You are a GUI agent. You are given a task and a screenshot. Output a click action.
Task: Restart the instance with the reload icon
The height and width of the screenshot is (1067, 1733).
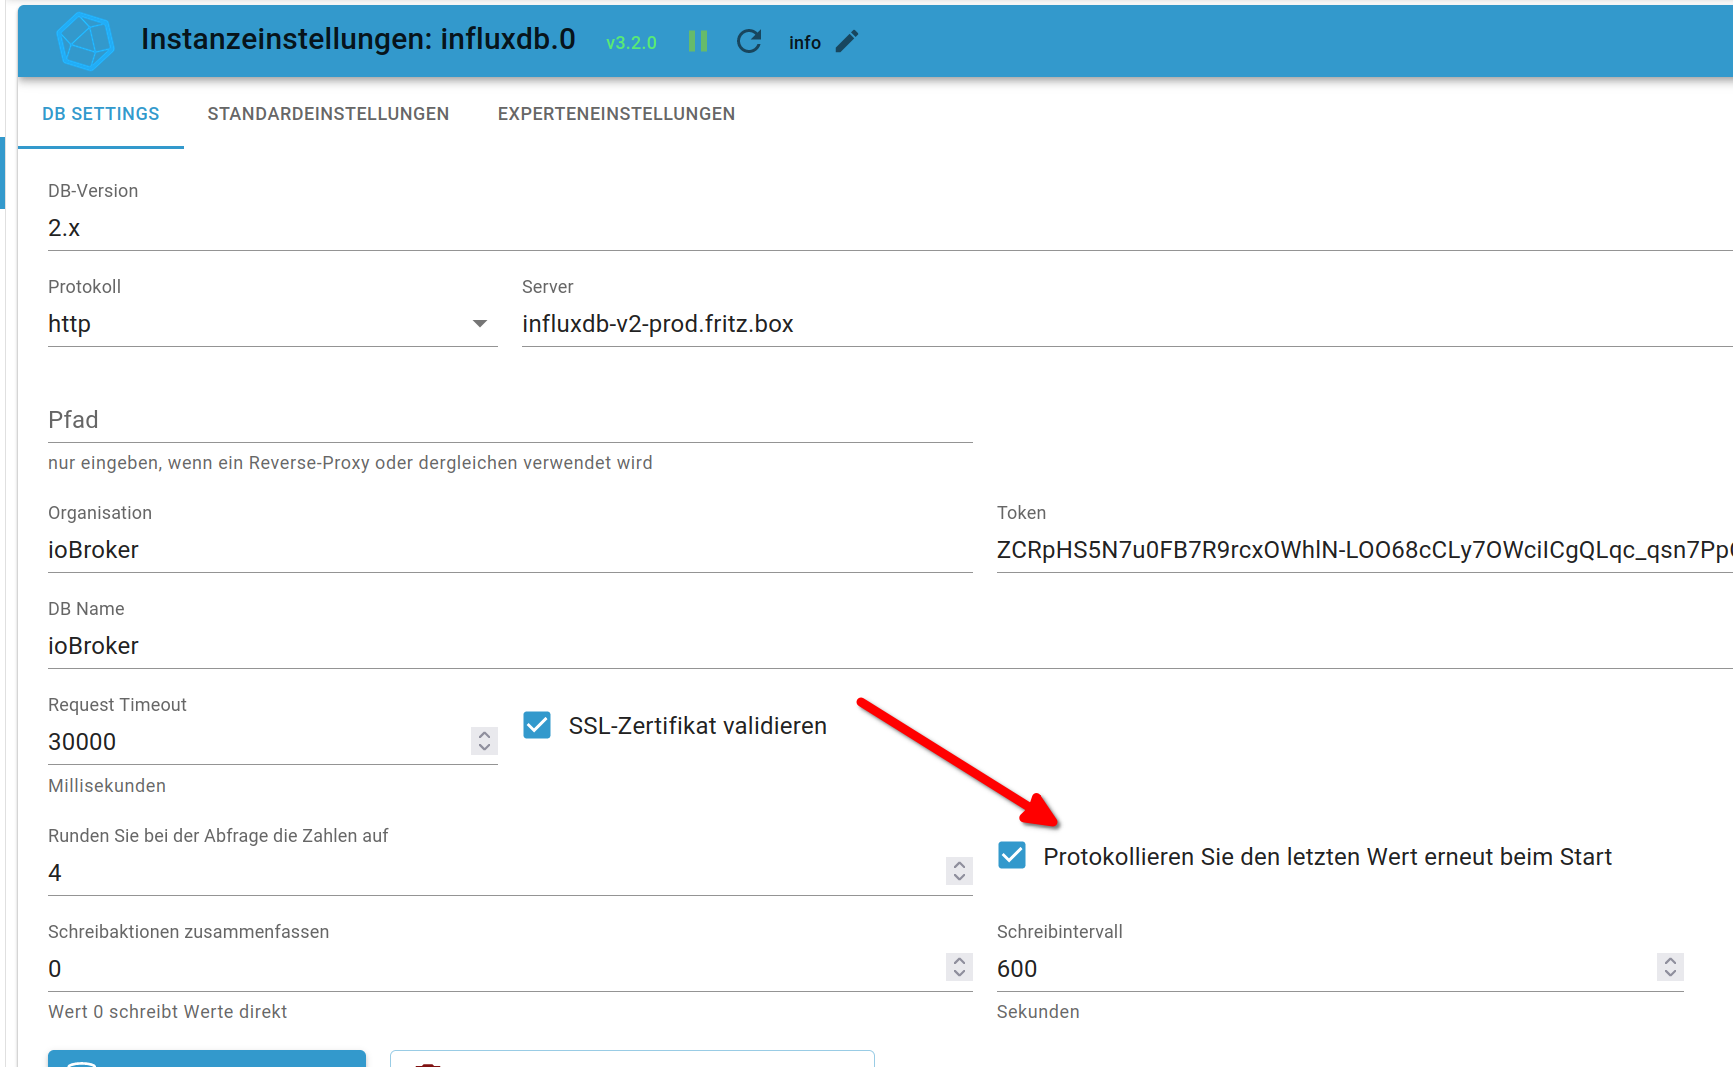point(749,41)
